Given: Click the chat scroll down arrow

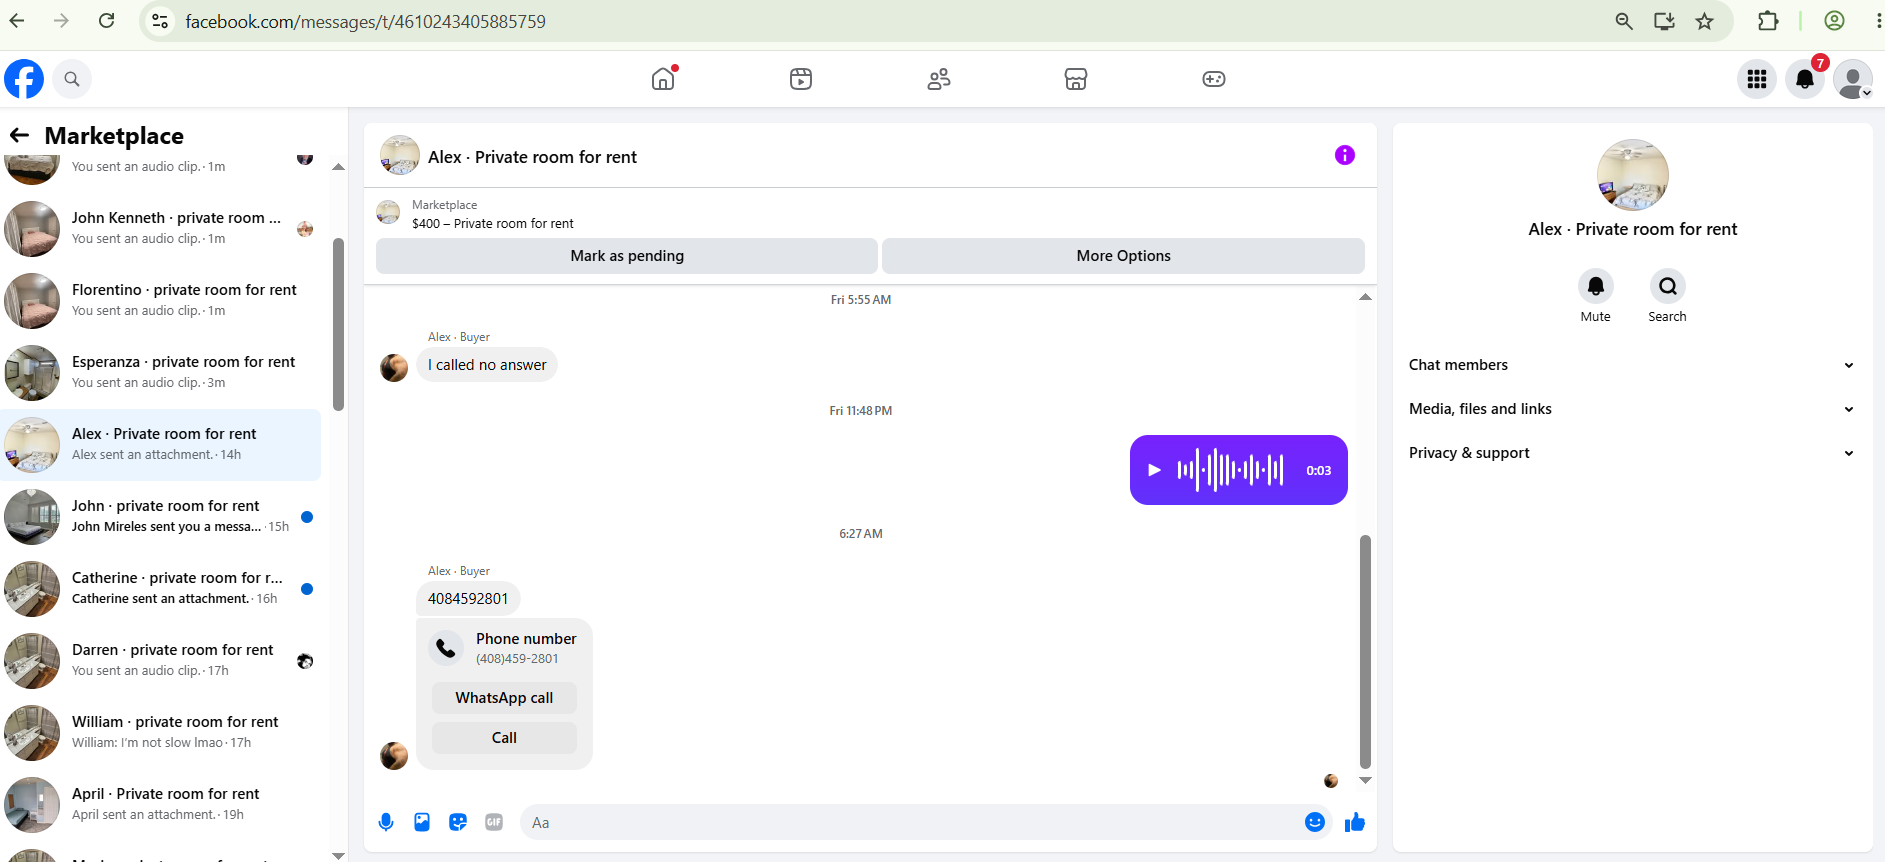Looking at the screenshot, I should 1365,781.
